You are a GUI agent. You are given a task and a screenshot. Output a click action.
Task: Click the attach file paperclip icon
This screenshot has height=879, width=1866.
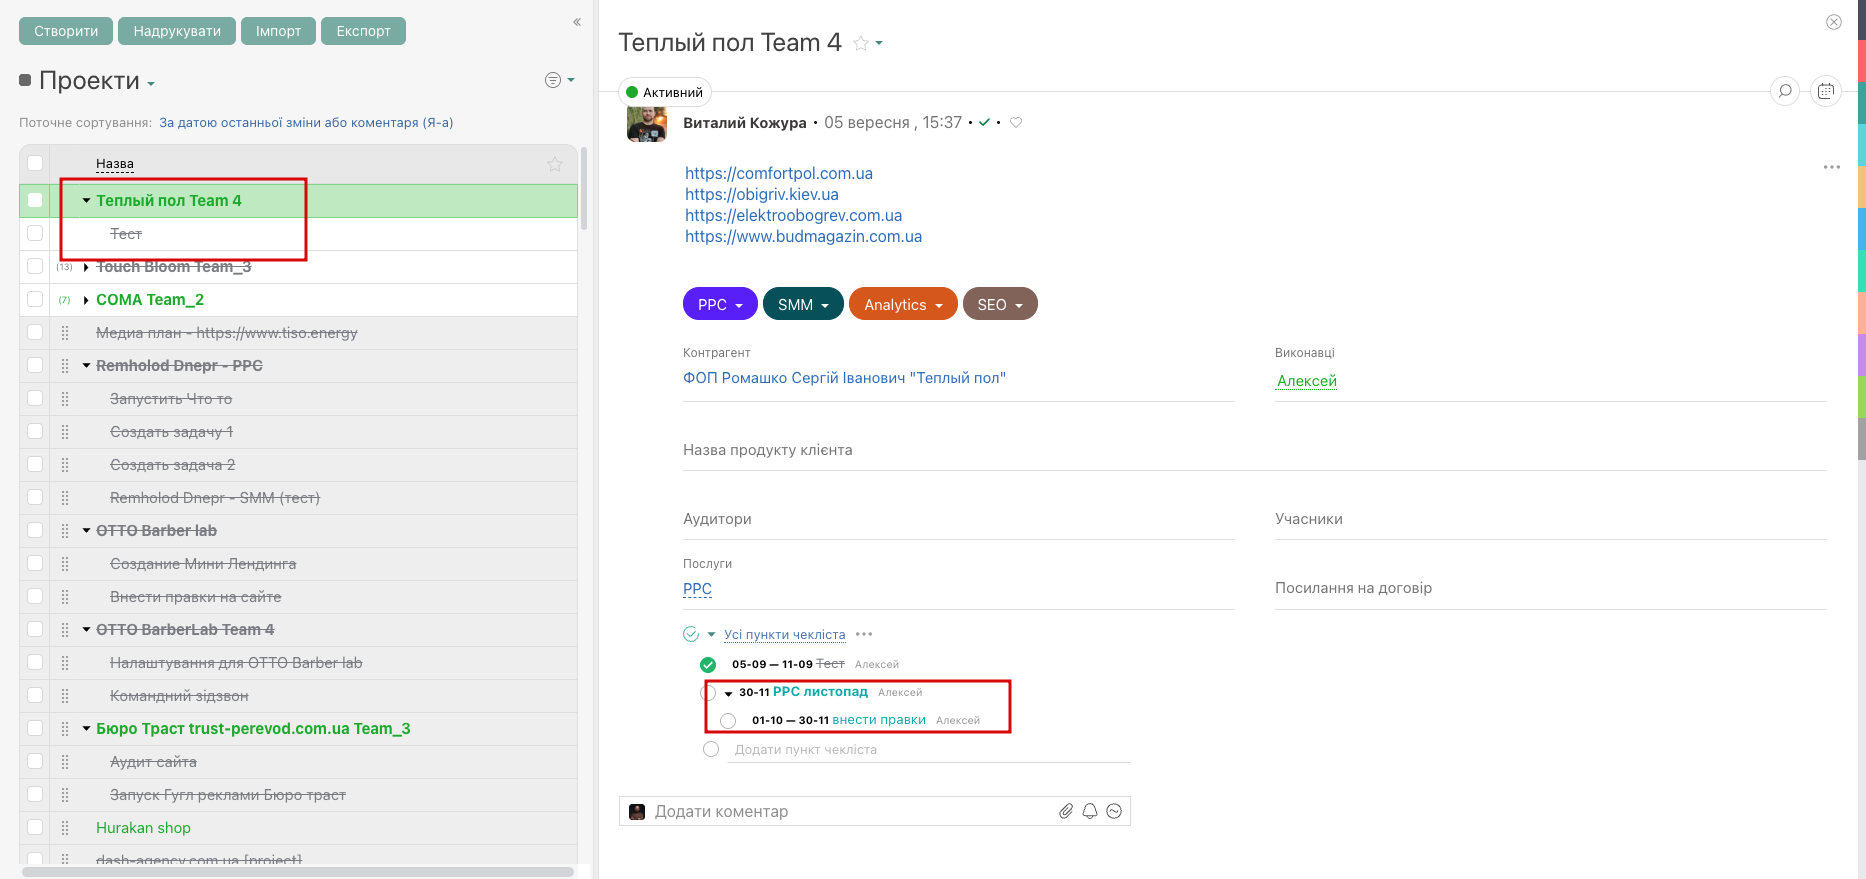(x=1066, y=811)
